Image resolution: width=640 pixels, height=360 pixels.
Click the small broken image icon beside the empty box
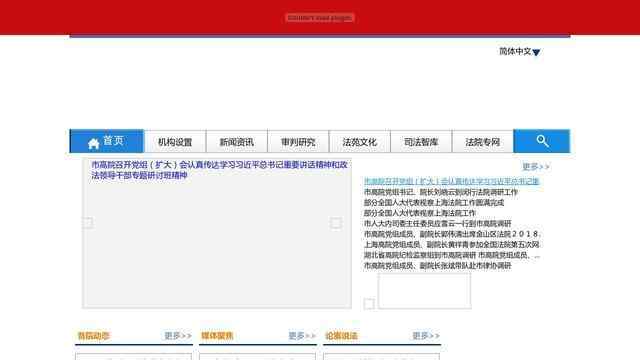click(x=369, y=304)
